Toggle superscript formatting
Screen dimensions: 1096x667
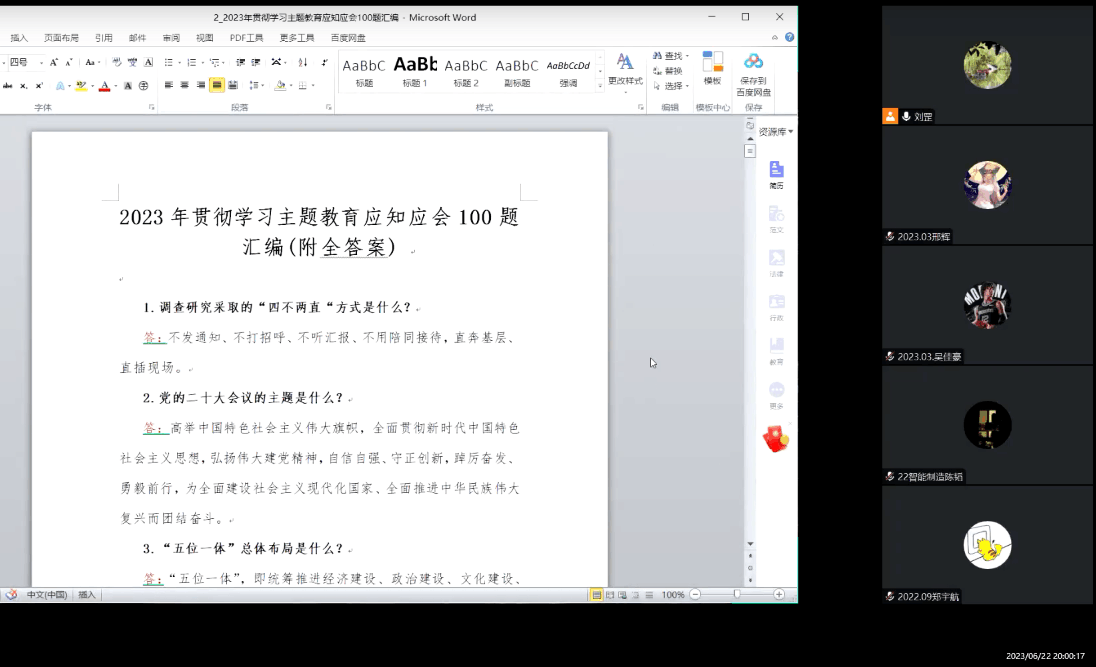[x=38, y=85]
